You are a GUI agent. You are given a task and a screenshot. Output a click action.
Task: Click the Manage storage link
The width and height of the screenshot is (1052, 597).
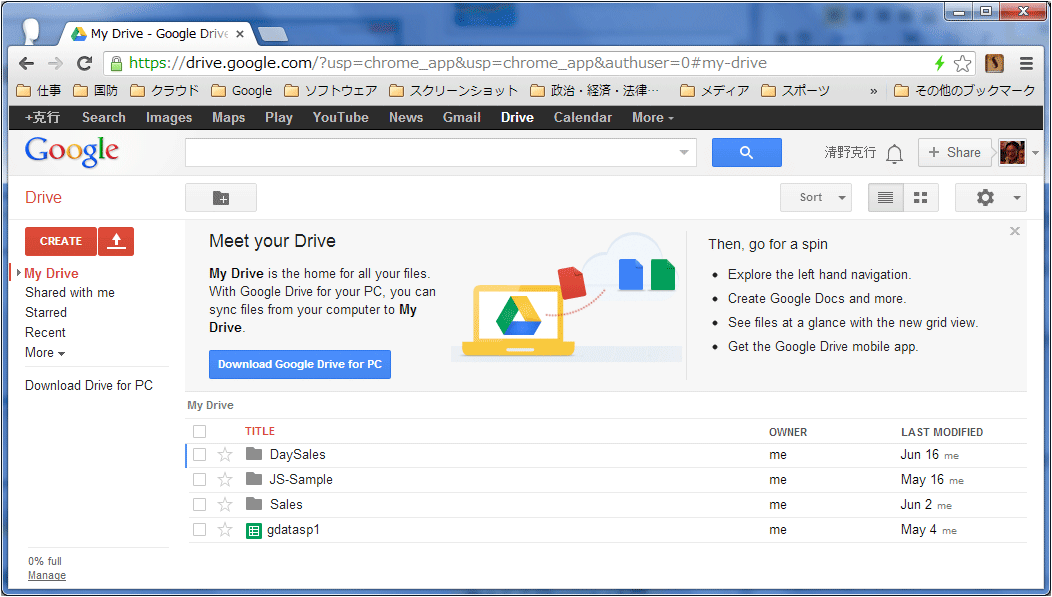47,576
